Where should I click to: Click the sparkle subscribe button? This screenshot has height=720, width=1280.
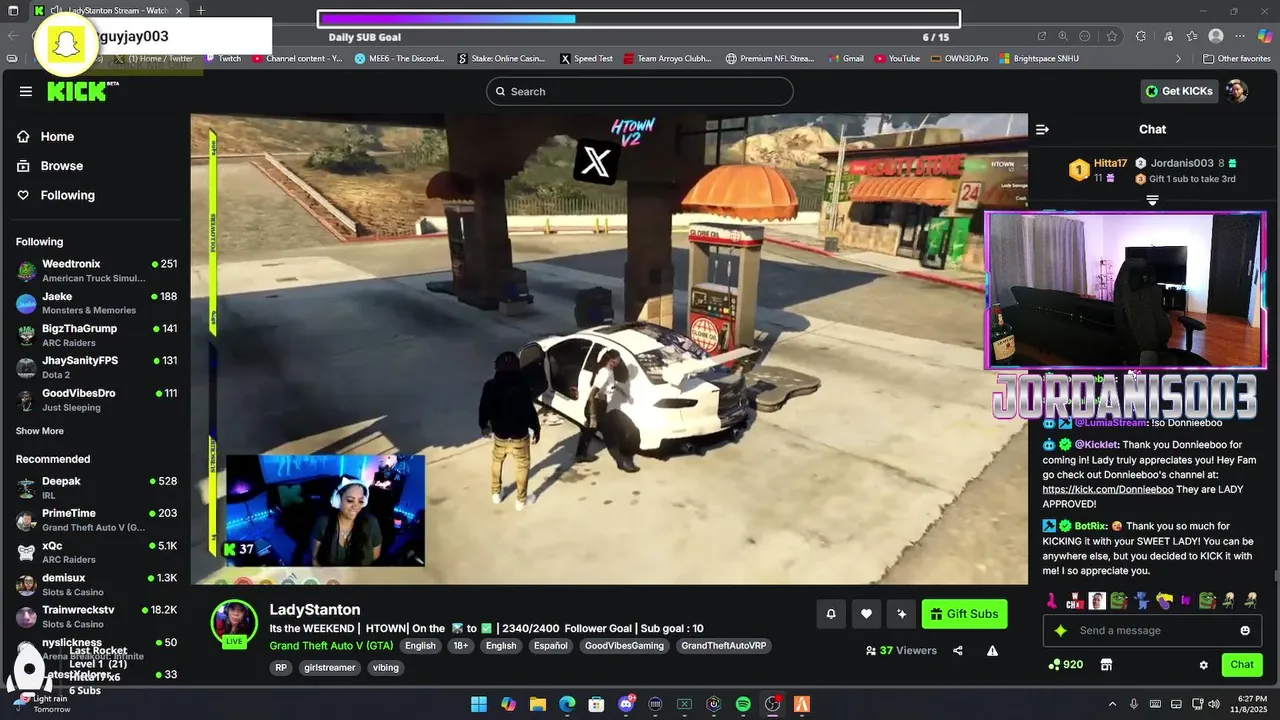[x=902, y=614]
